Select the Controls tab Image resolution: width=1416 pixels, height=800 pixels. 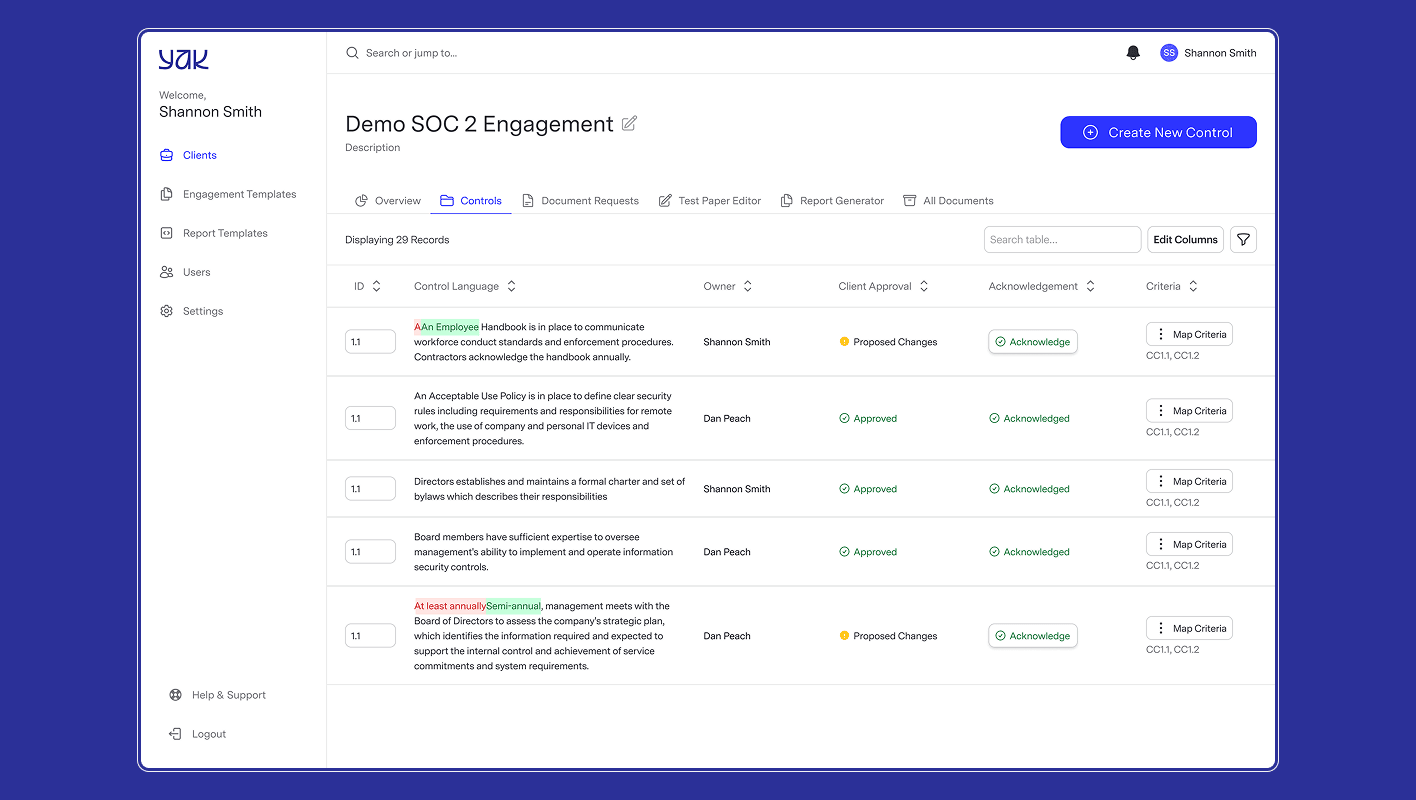coord(471,201)
